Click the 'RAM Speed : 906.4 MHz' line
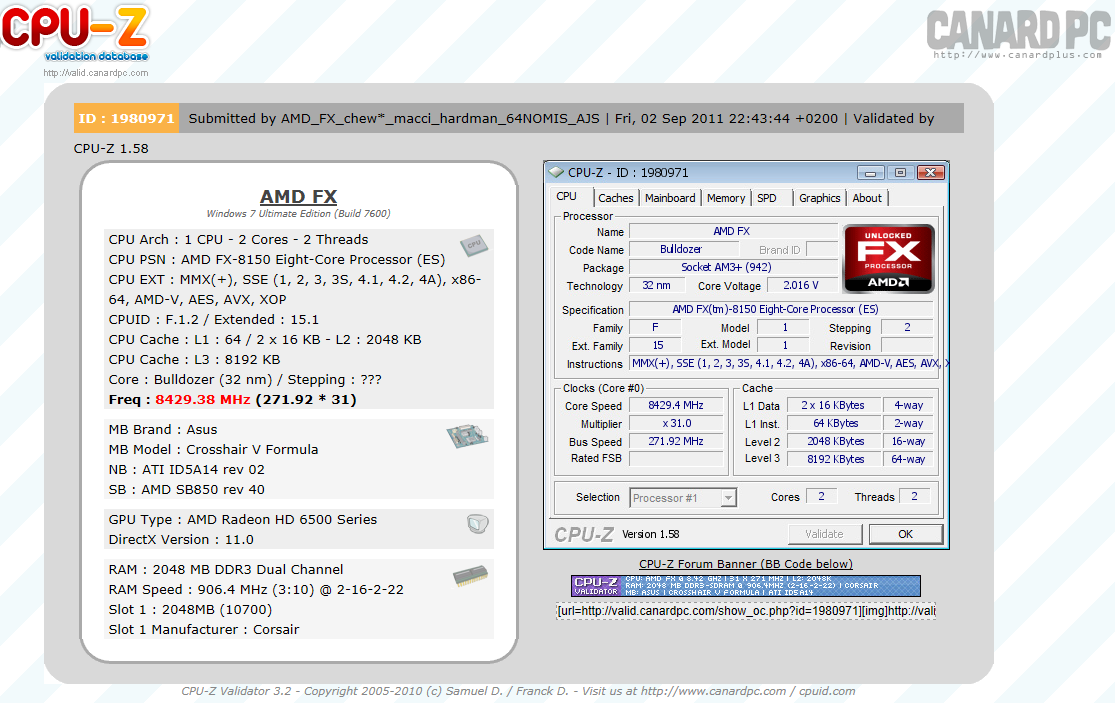Screen dimensions: 1115x703 [256, 589]
